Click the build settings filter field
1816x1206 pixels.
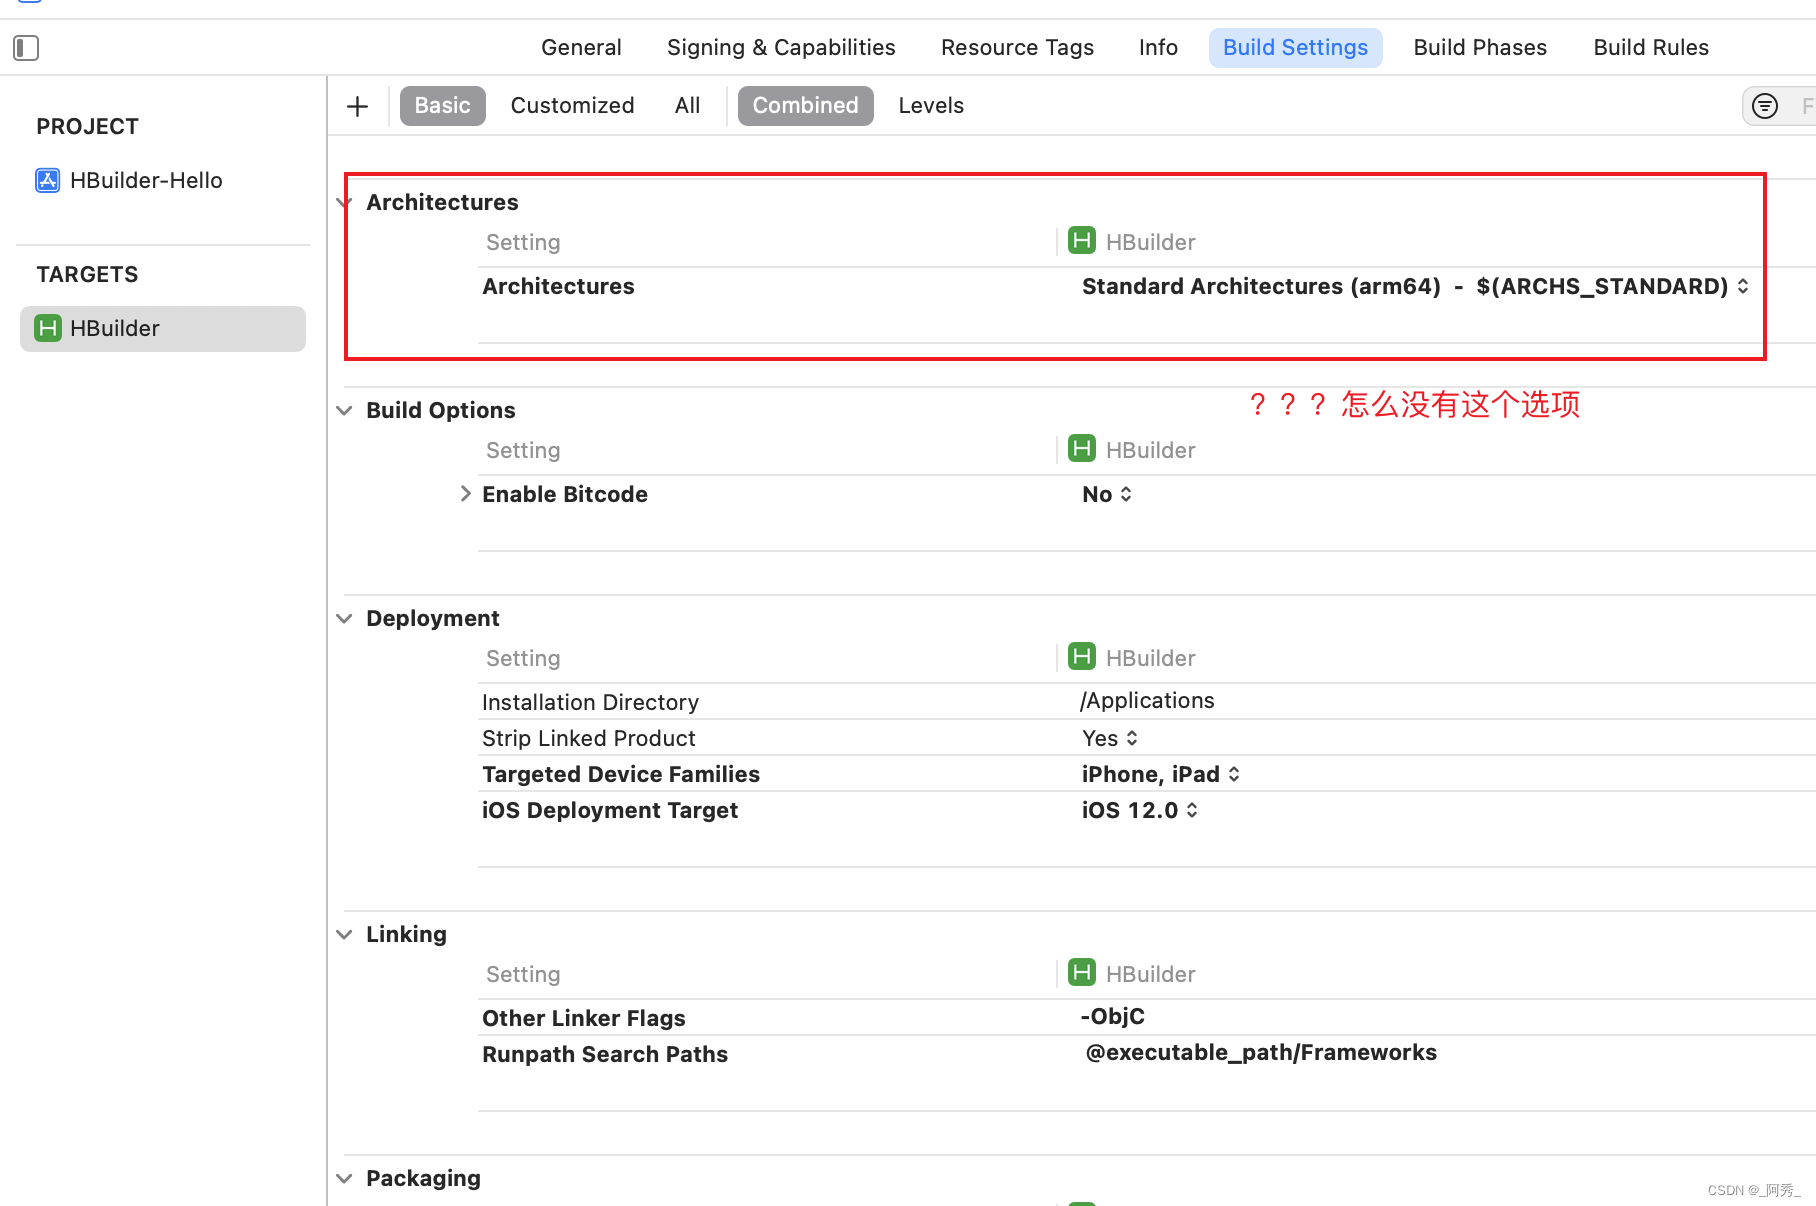[1779, 106]
